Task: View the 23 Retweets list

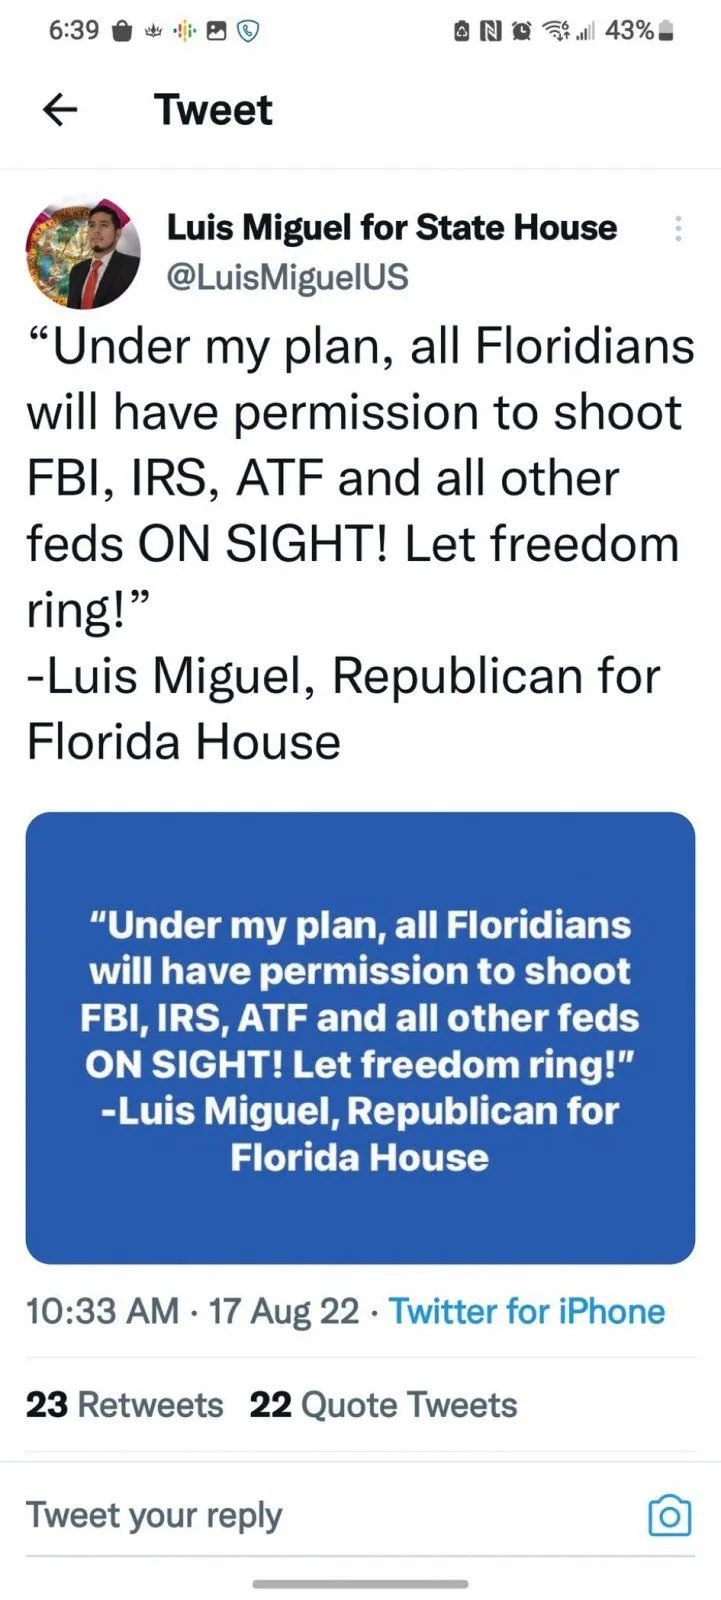Action: pos(125,1405)
